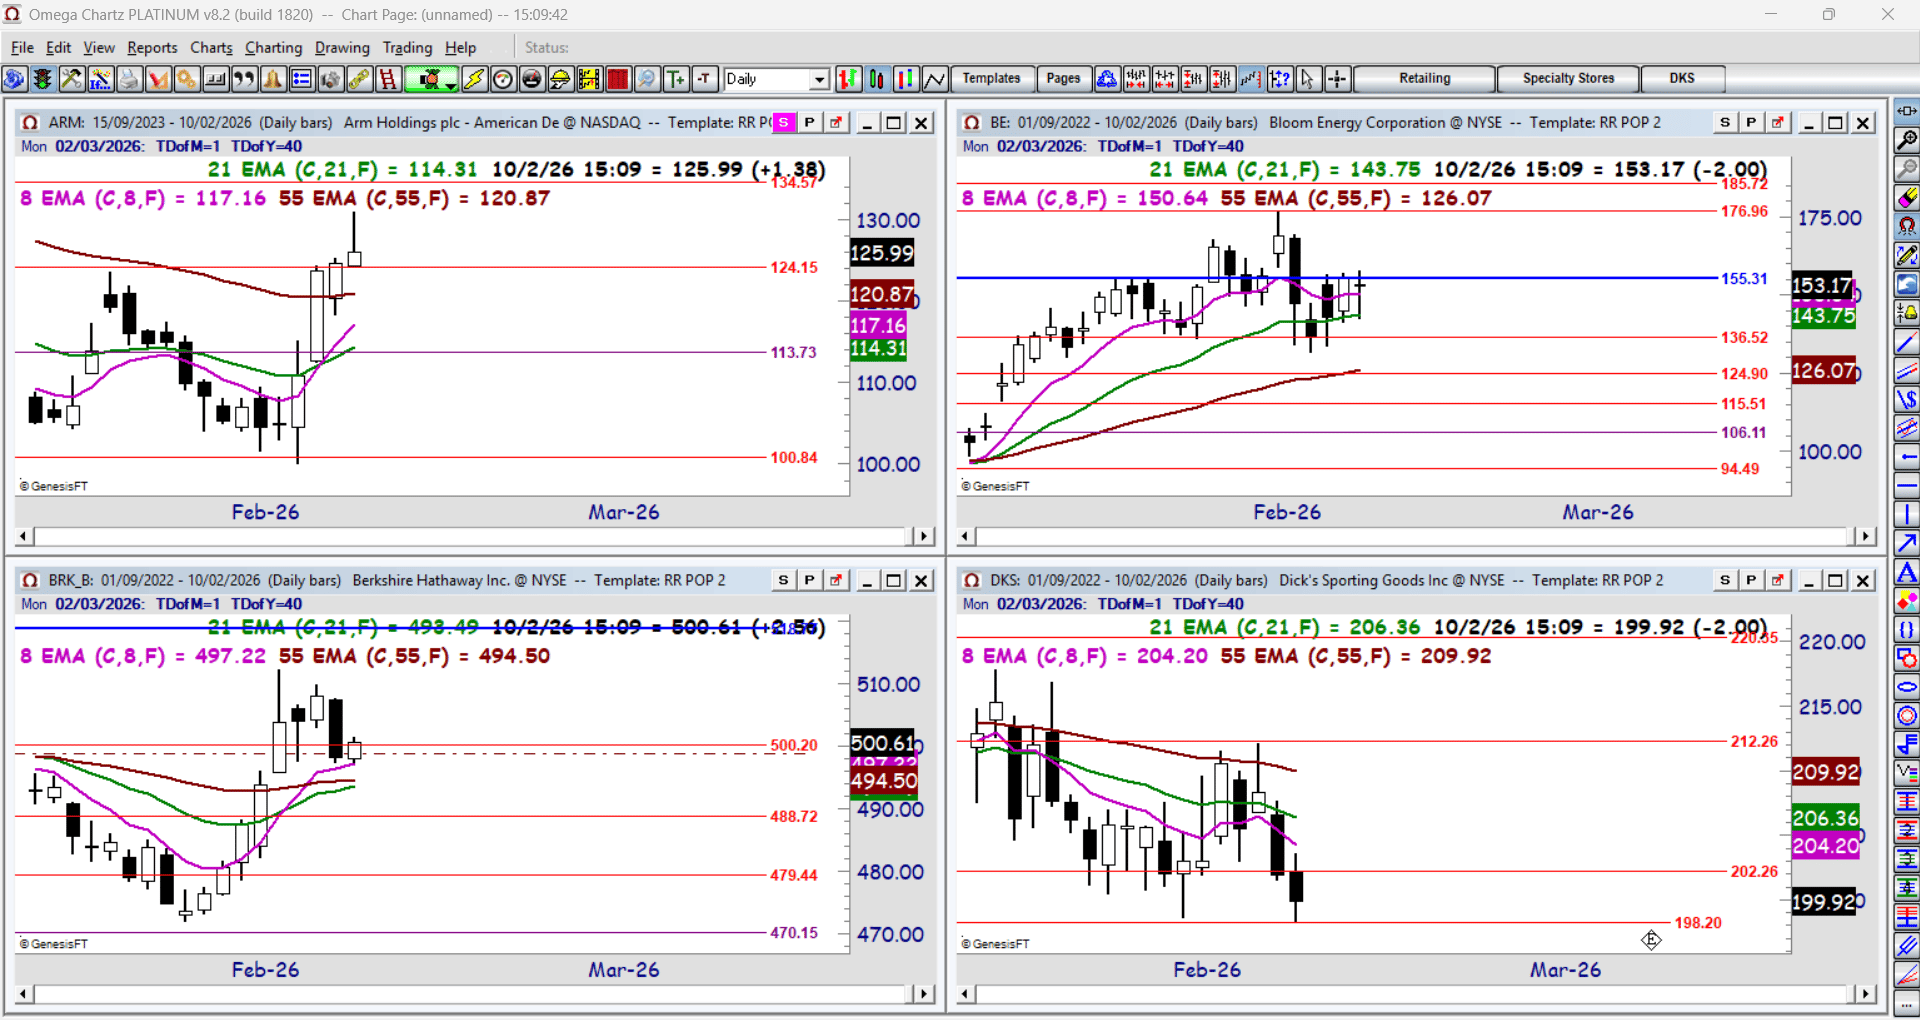Viewport: 1920px width, 1020px height.
Task: Toggle the magnet snap tool
Action: (x=1907, y=226)
